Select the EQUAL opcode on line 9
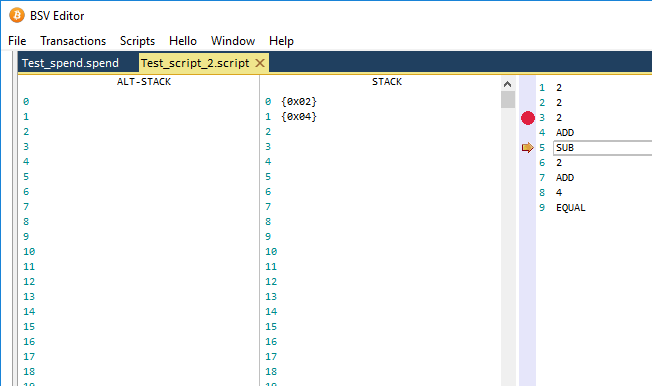The height and width of the screenshot is (386, 652). [570, 208]
